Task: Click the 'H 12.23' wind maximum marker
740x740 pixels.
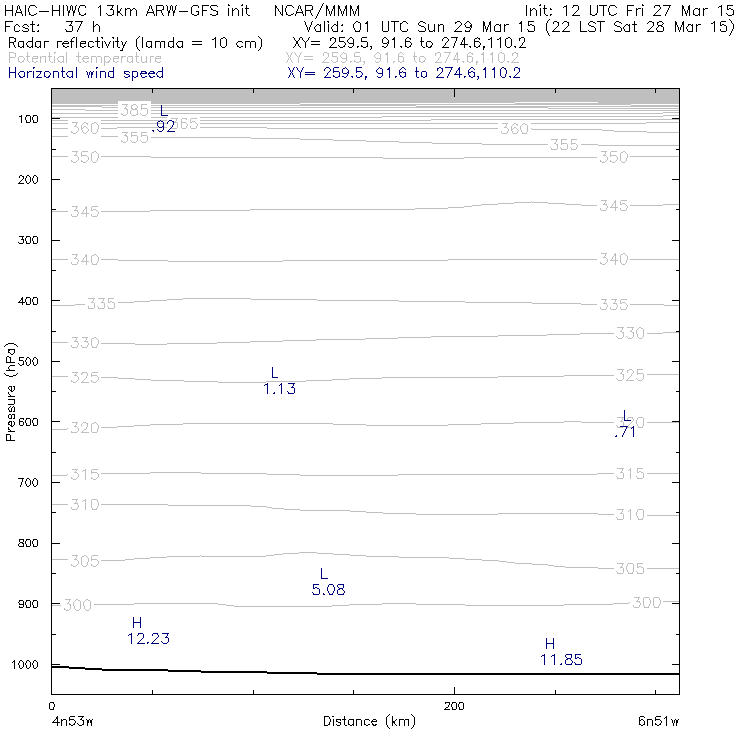Action: (148, 631)
